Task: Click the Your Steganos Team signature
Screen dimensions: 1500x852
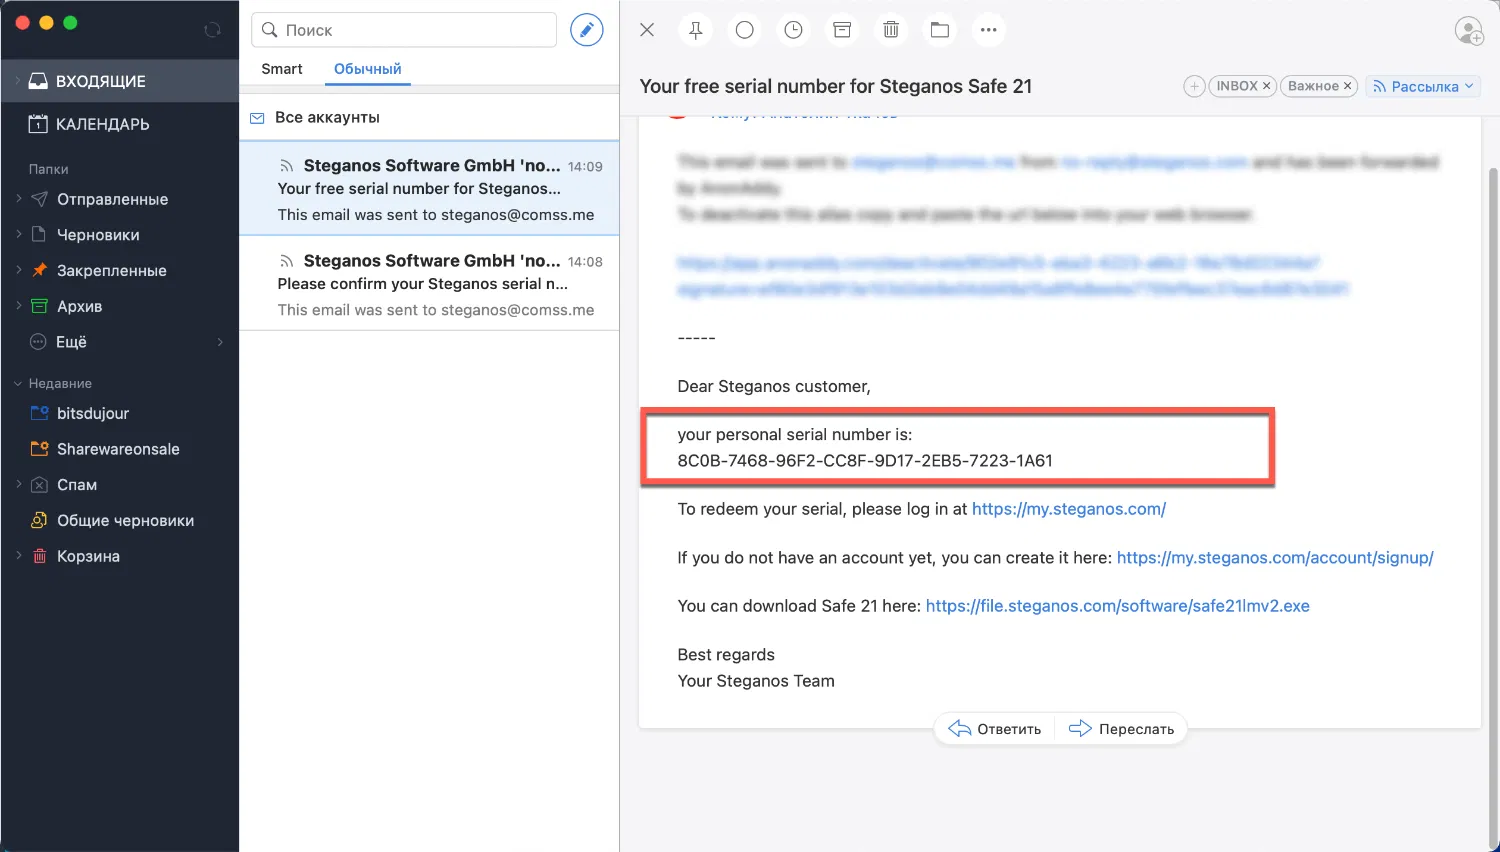Action: (x=756, y=681)
